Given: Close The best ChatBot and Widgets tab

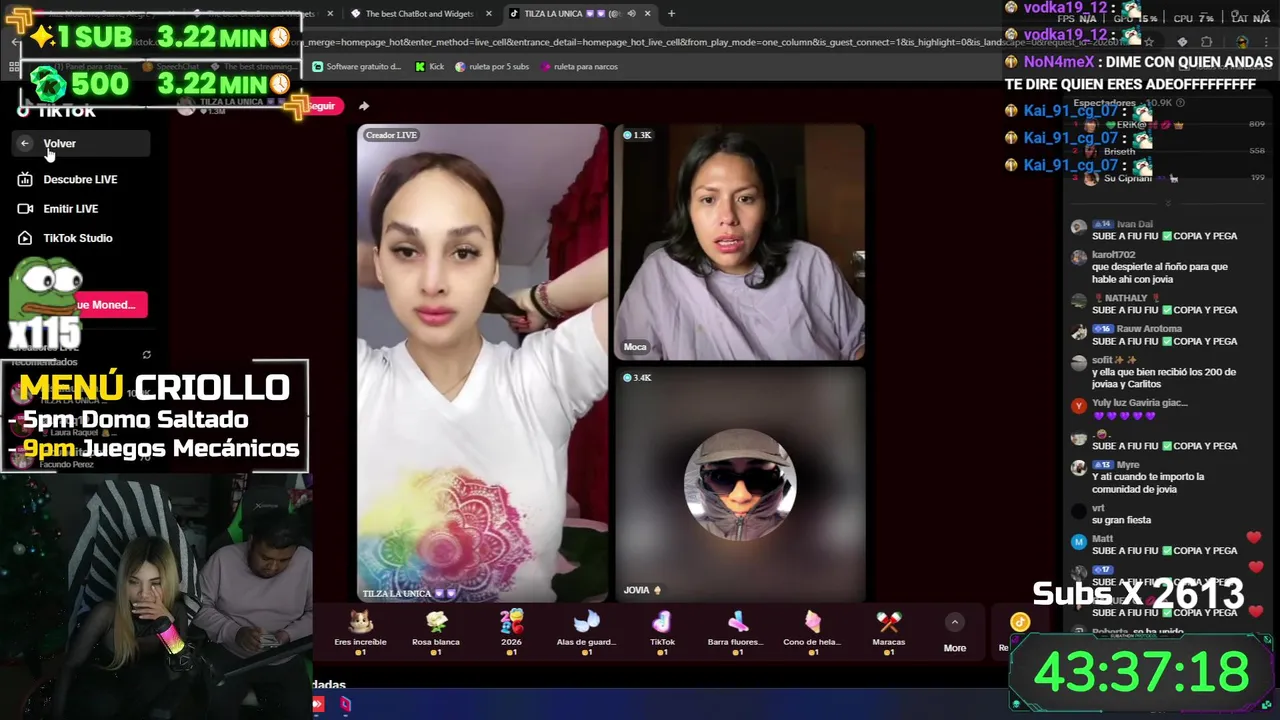Looking at the screenshot, I should pyautogui.click(x=489, y=14).
